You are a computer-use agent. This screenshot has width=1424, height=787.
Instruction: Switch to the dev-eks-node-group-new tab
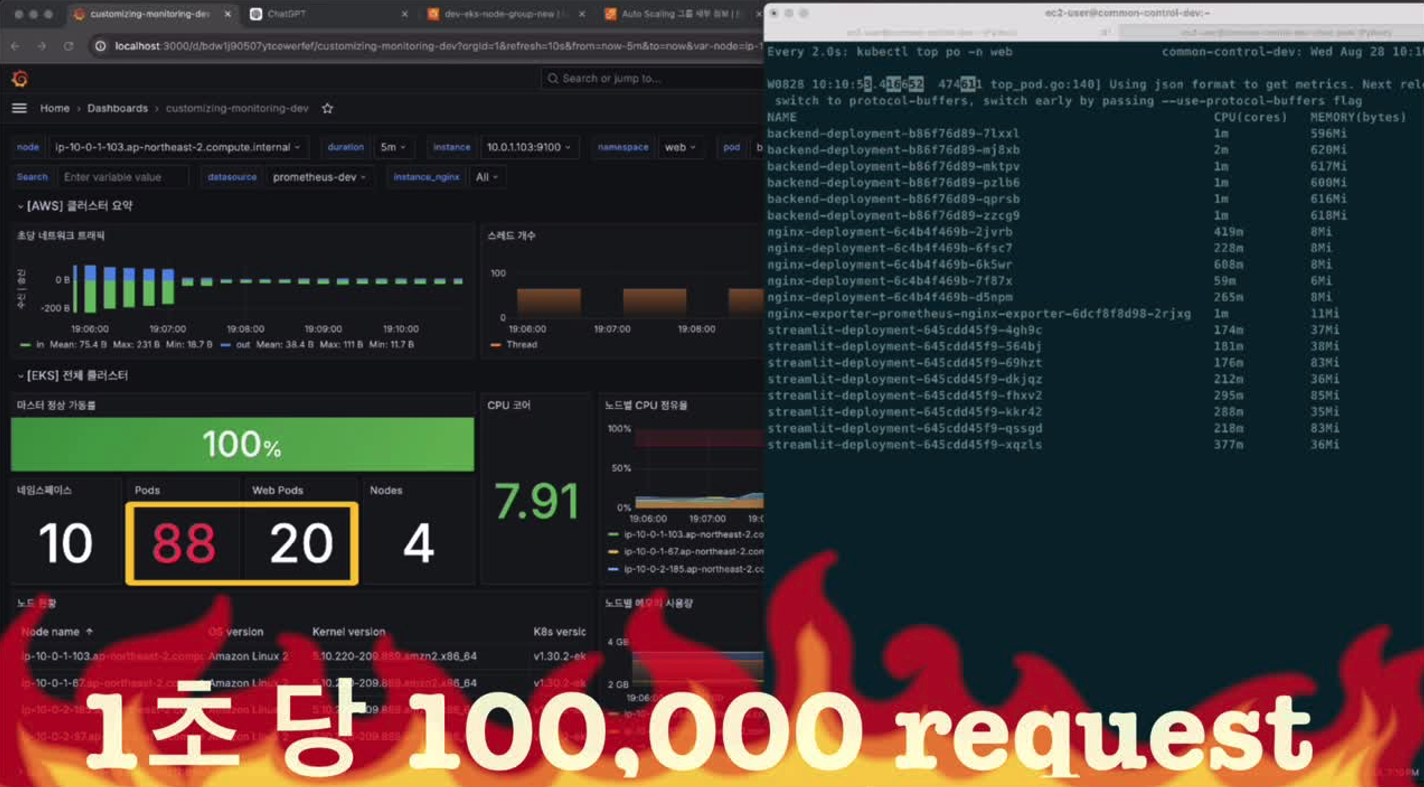pos(505,14)
